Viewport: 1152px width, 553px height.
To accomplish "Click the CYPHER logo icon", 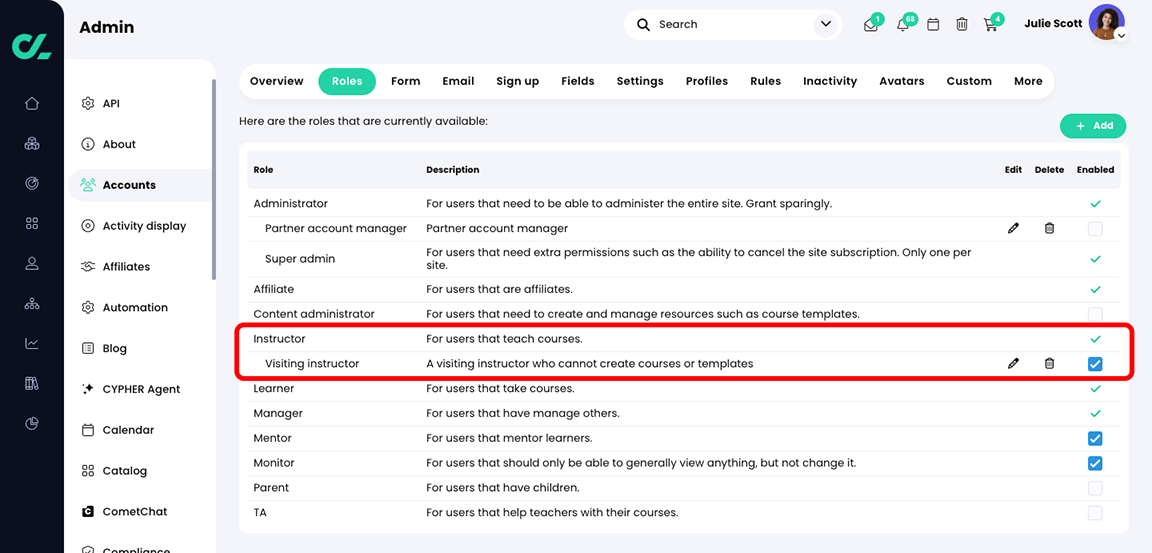I will 32,46.
